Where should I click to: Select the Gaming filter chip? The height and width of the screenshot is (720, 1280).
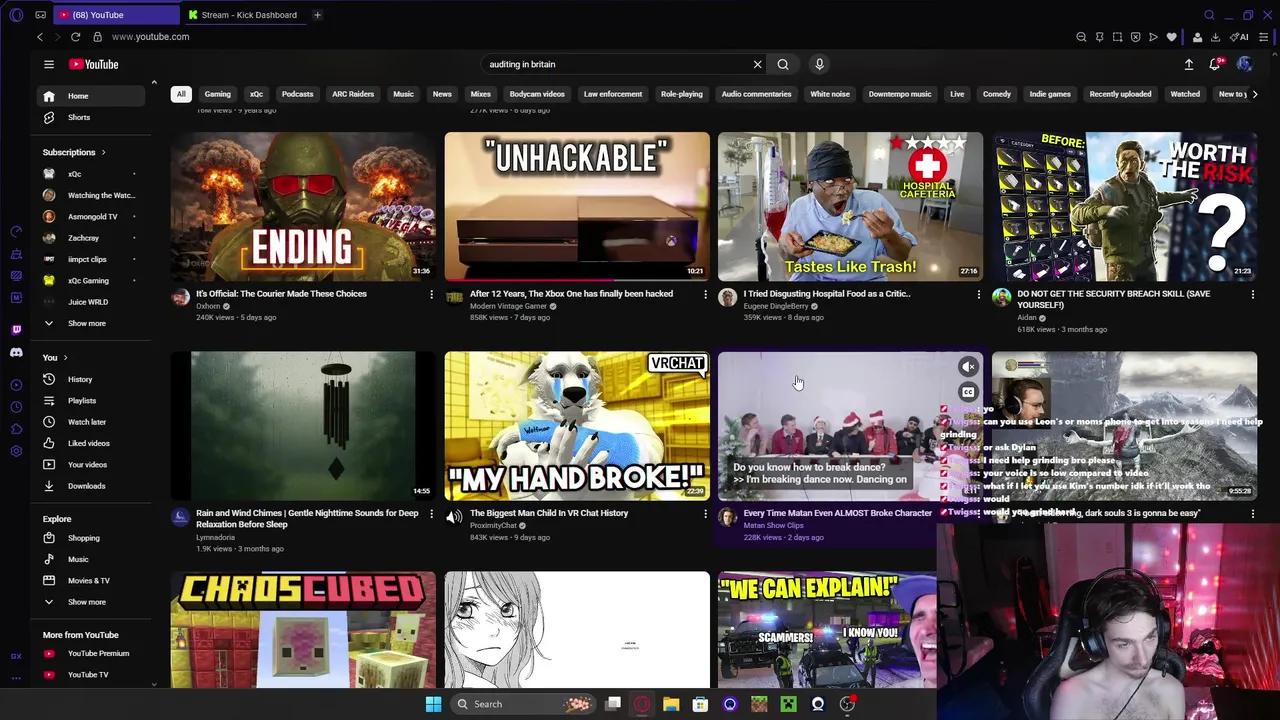coord(217,94)
